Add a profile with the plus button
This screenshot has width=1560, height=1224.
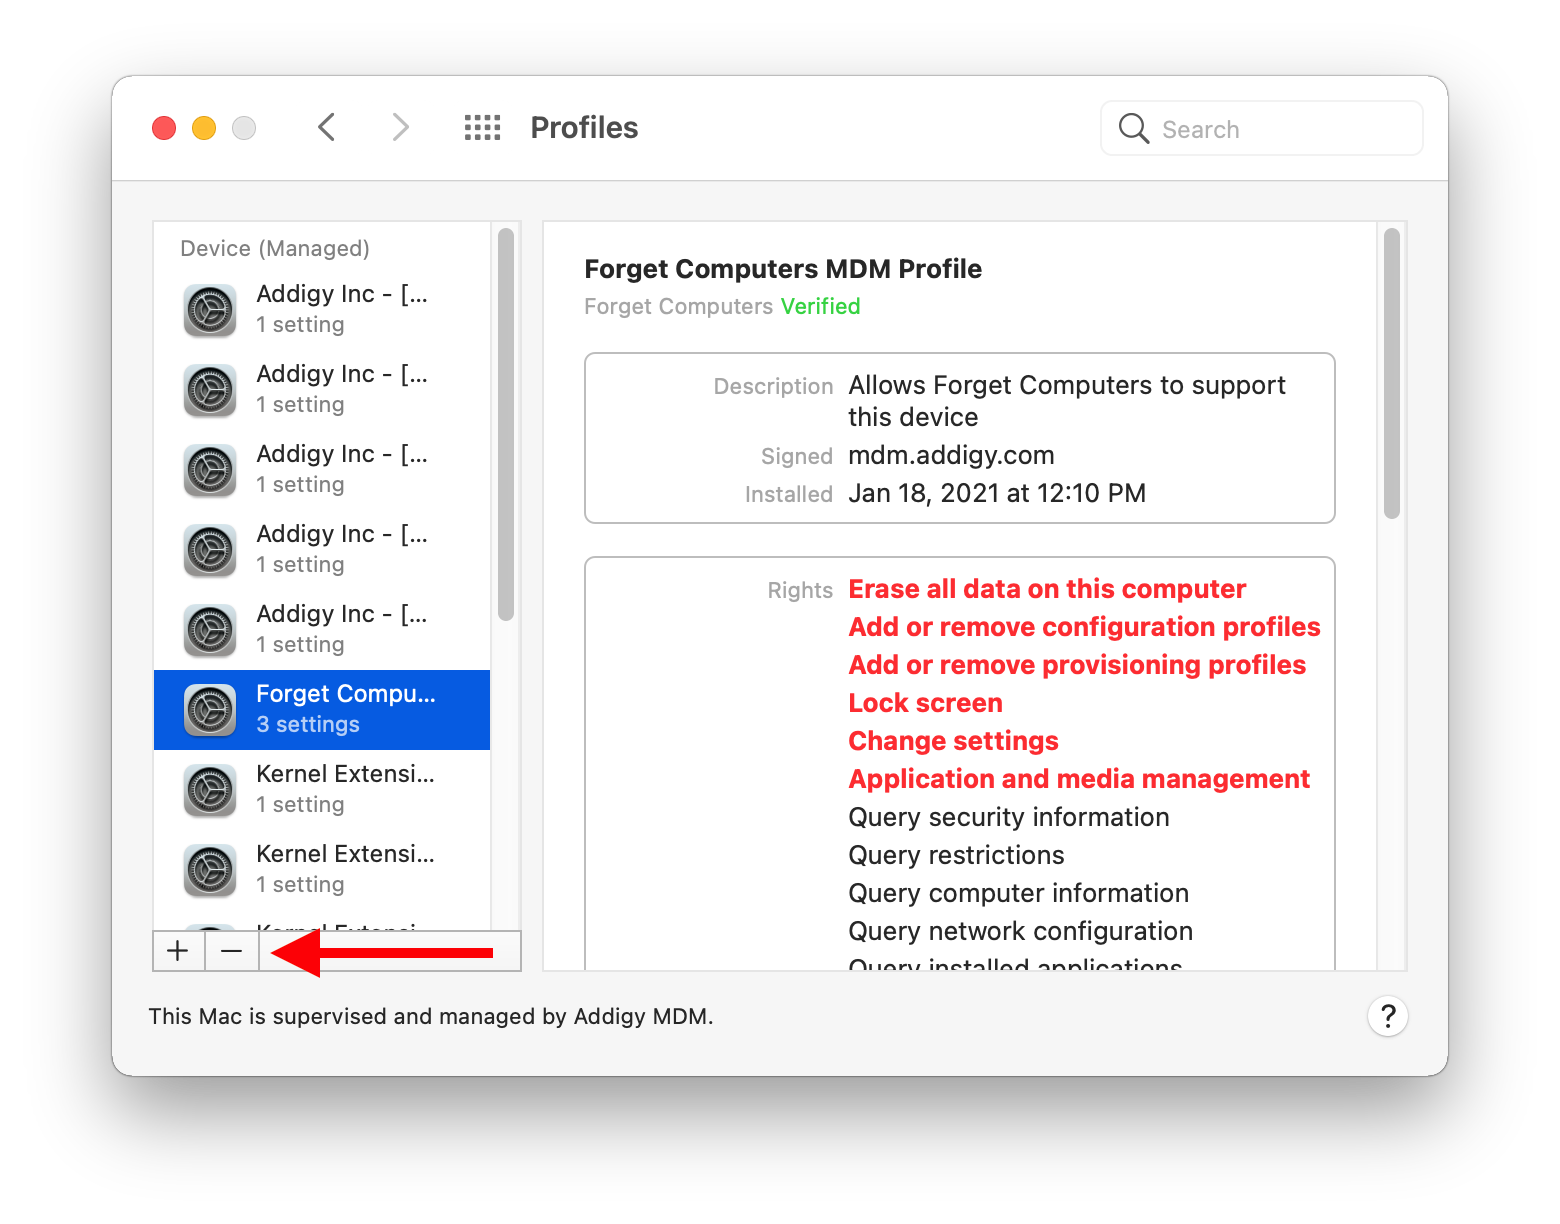178,951
